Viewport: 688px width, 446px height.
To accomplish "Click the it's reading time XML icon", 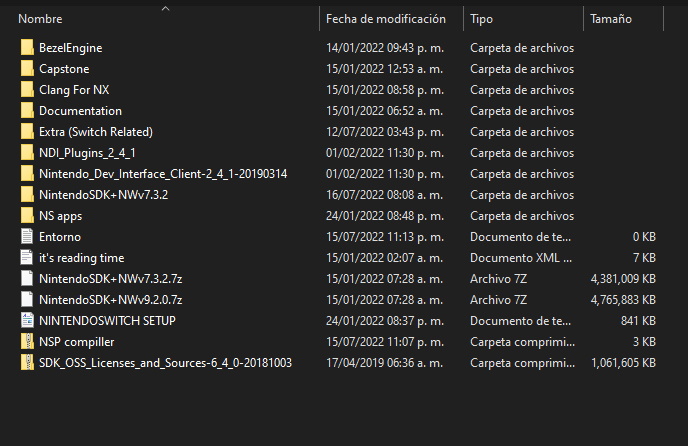I will click(27, 258).
